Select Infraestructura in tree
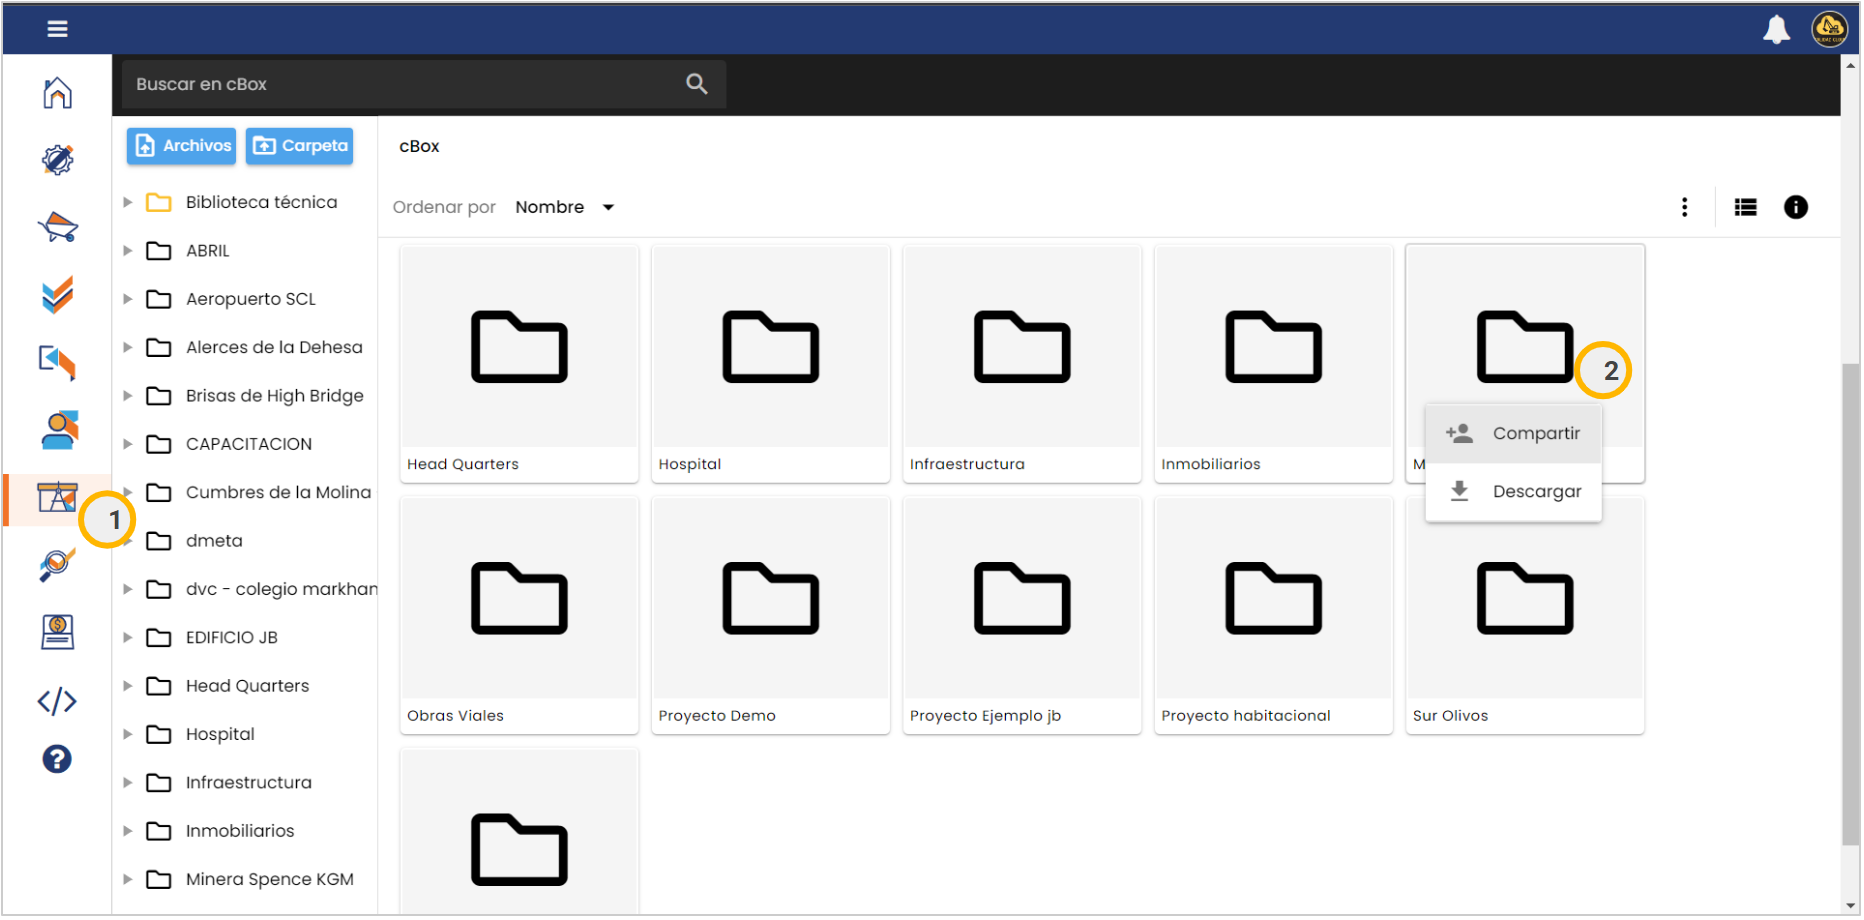The height and width of the screenshot is (920, 1864). point(229,783)
